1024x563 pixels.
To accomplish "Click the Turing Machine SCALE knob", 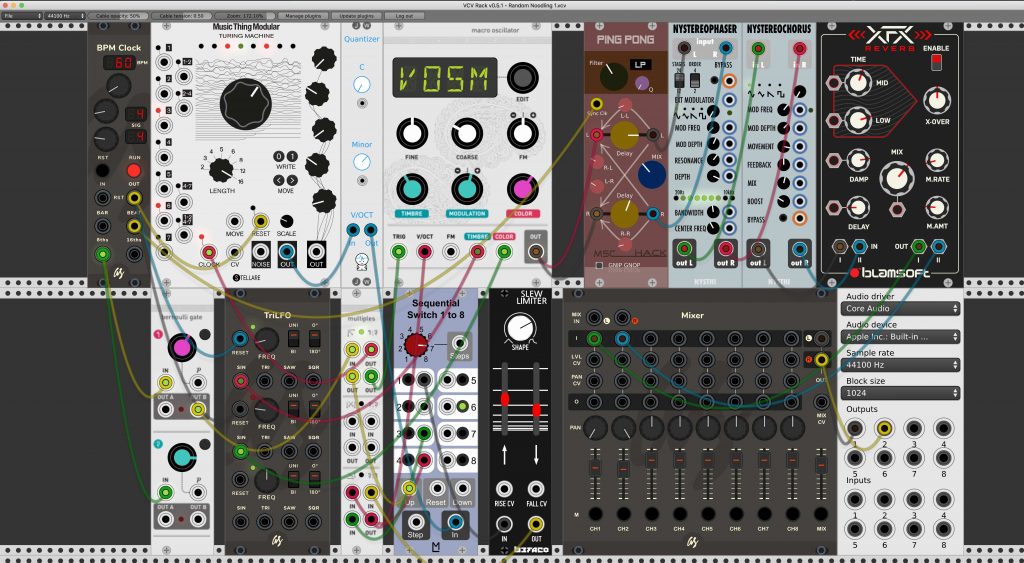I will [x=286, y=221].
